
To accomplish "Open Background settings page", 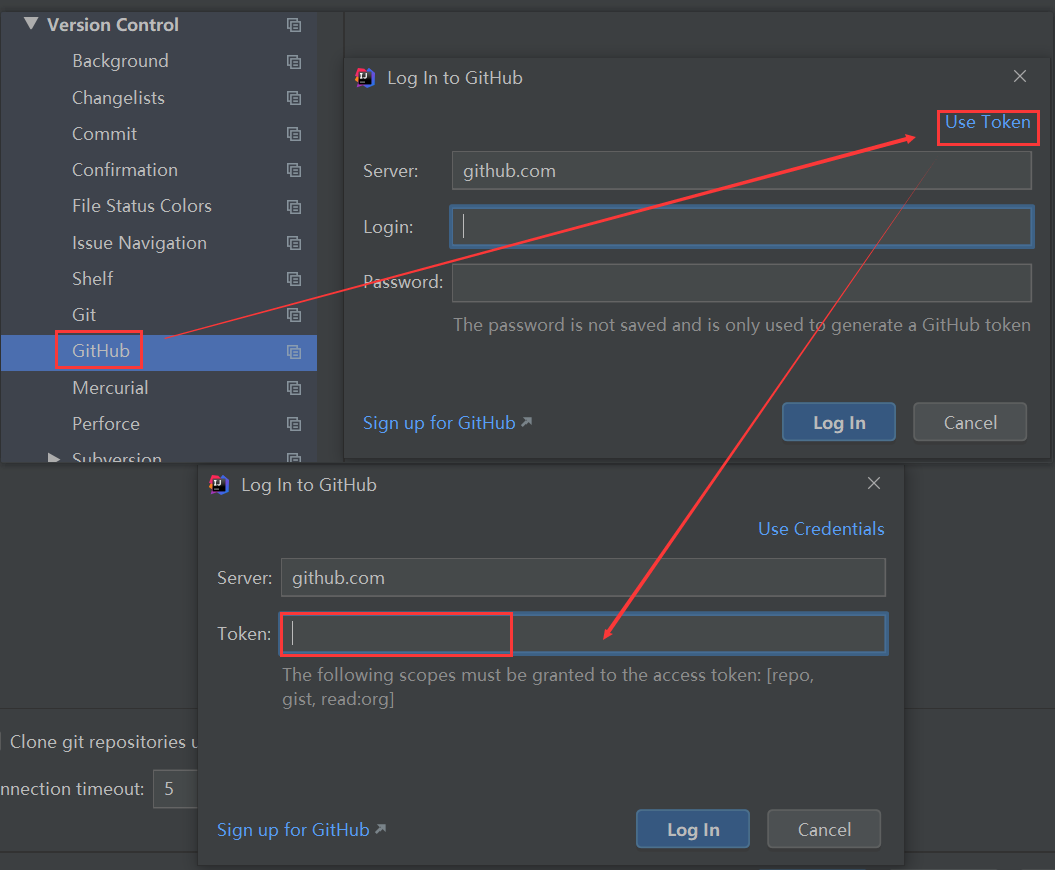I will click(120, 61).
